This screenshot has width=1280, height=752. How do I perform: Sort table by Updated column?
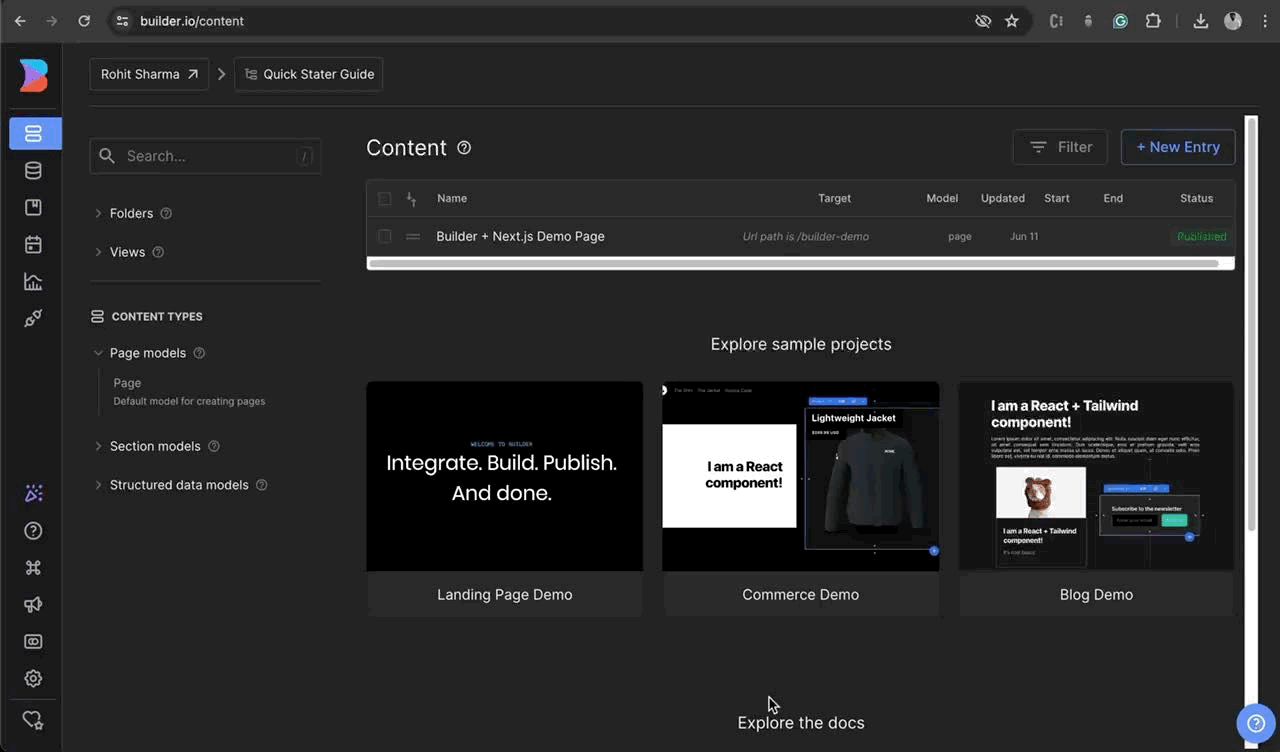tap(1002, 198)
